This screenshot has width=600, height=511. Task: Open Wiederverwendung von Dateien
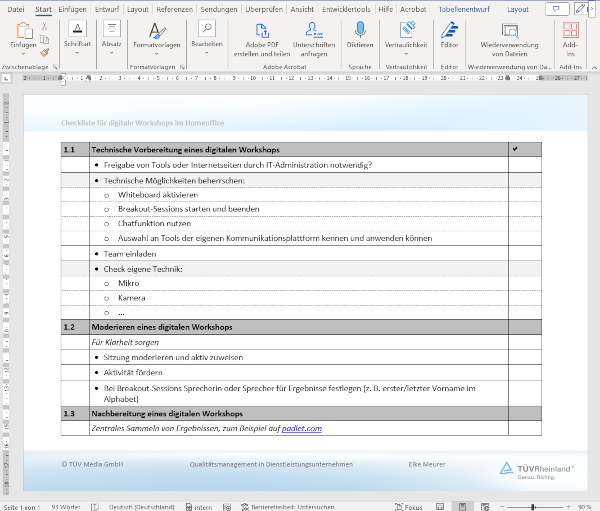click(510, 35)
